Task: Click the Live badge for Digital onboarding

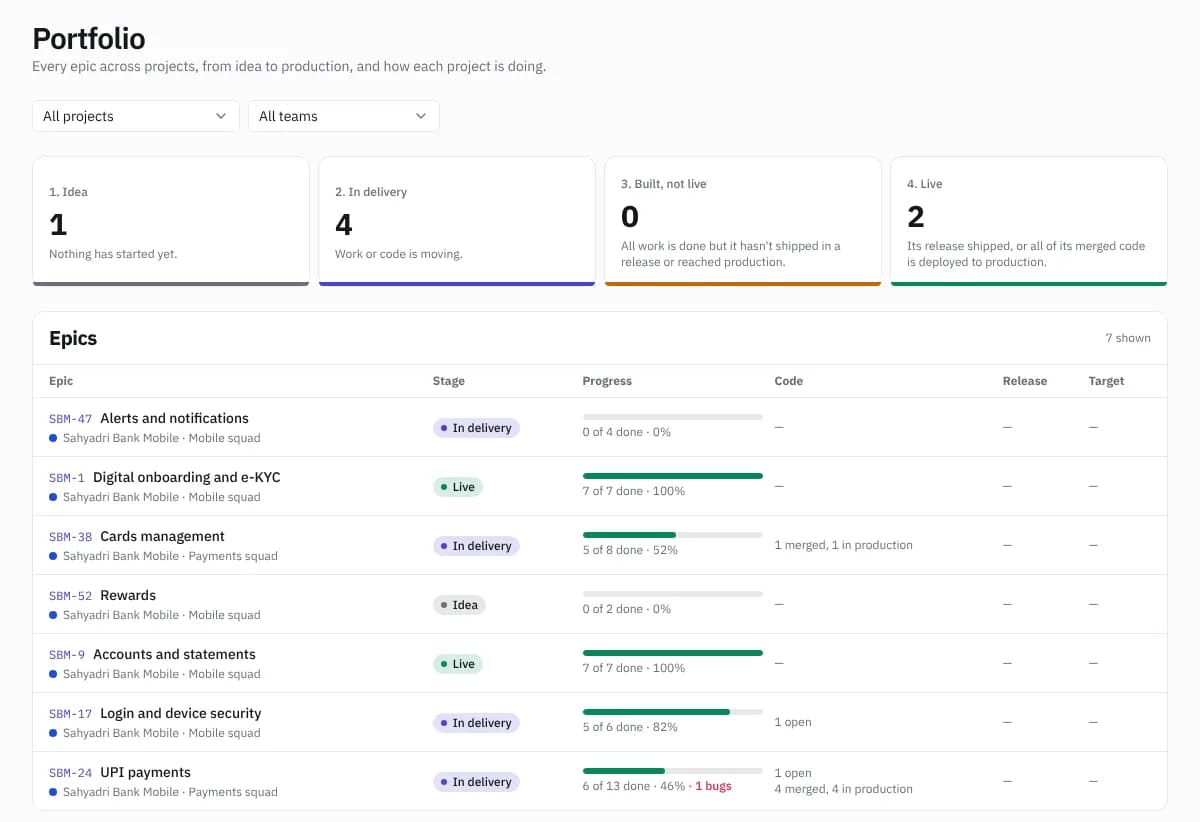Action: coord(458,487)
